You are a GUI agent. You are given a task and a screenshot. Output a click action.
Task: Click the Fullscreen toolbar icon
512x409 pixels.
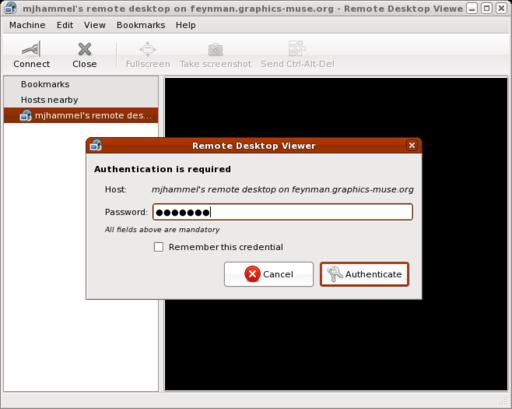[148, 49]
